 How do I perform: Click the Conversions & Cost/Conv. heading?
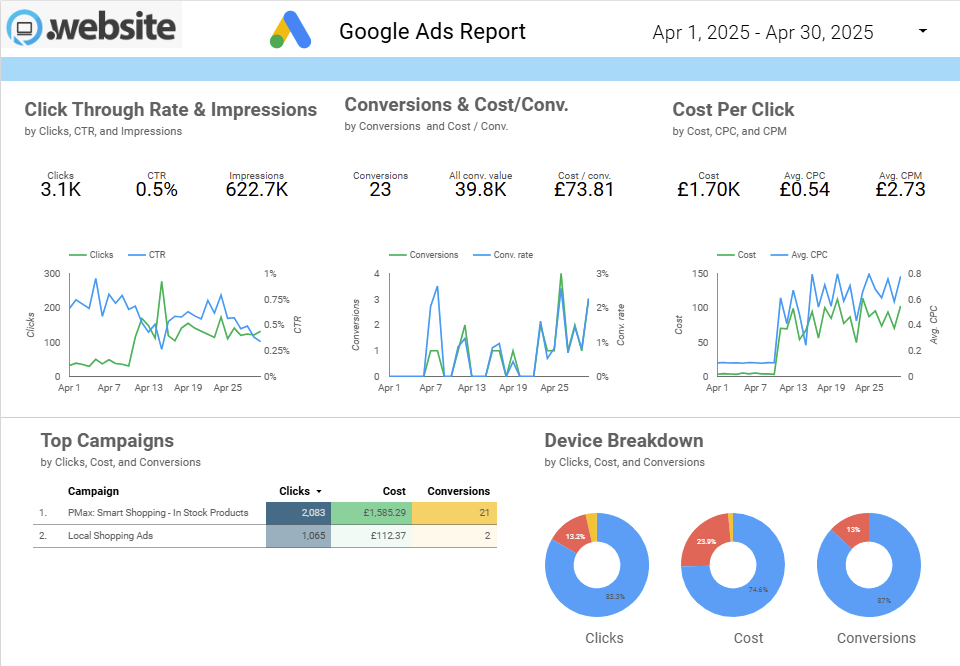click(x=456, y=105)
